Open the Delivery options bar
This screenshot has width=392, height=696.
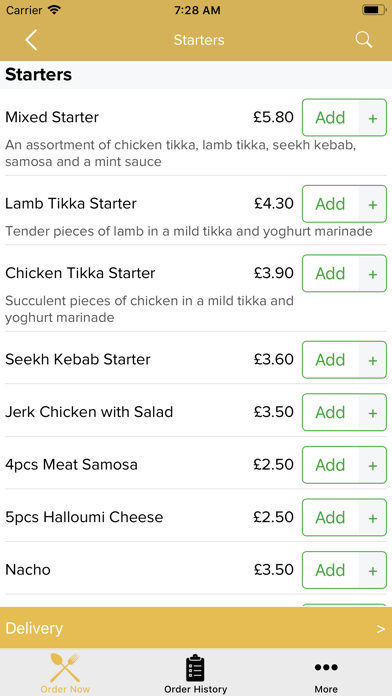click(x=196, y=628)
